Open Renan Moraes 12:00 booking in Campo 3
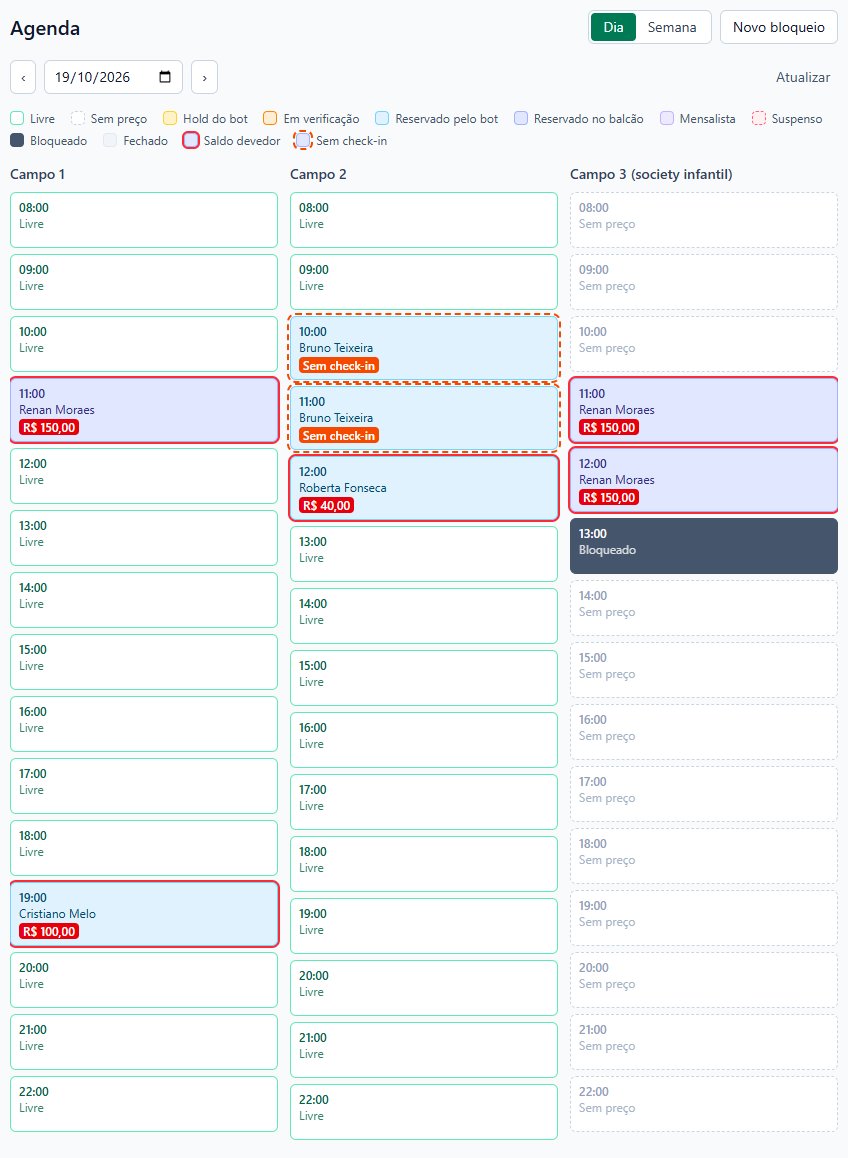 (x=704, y=480)
